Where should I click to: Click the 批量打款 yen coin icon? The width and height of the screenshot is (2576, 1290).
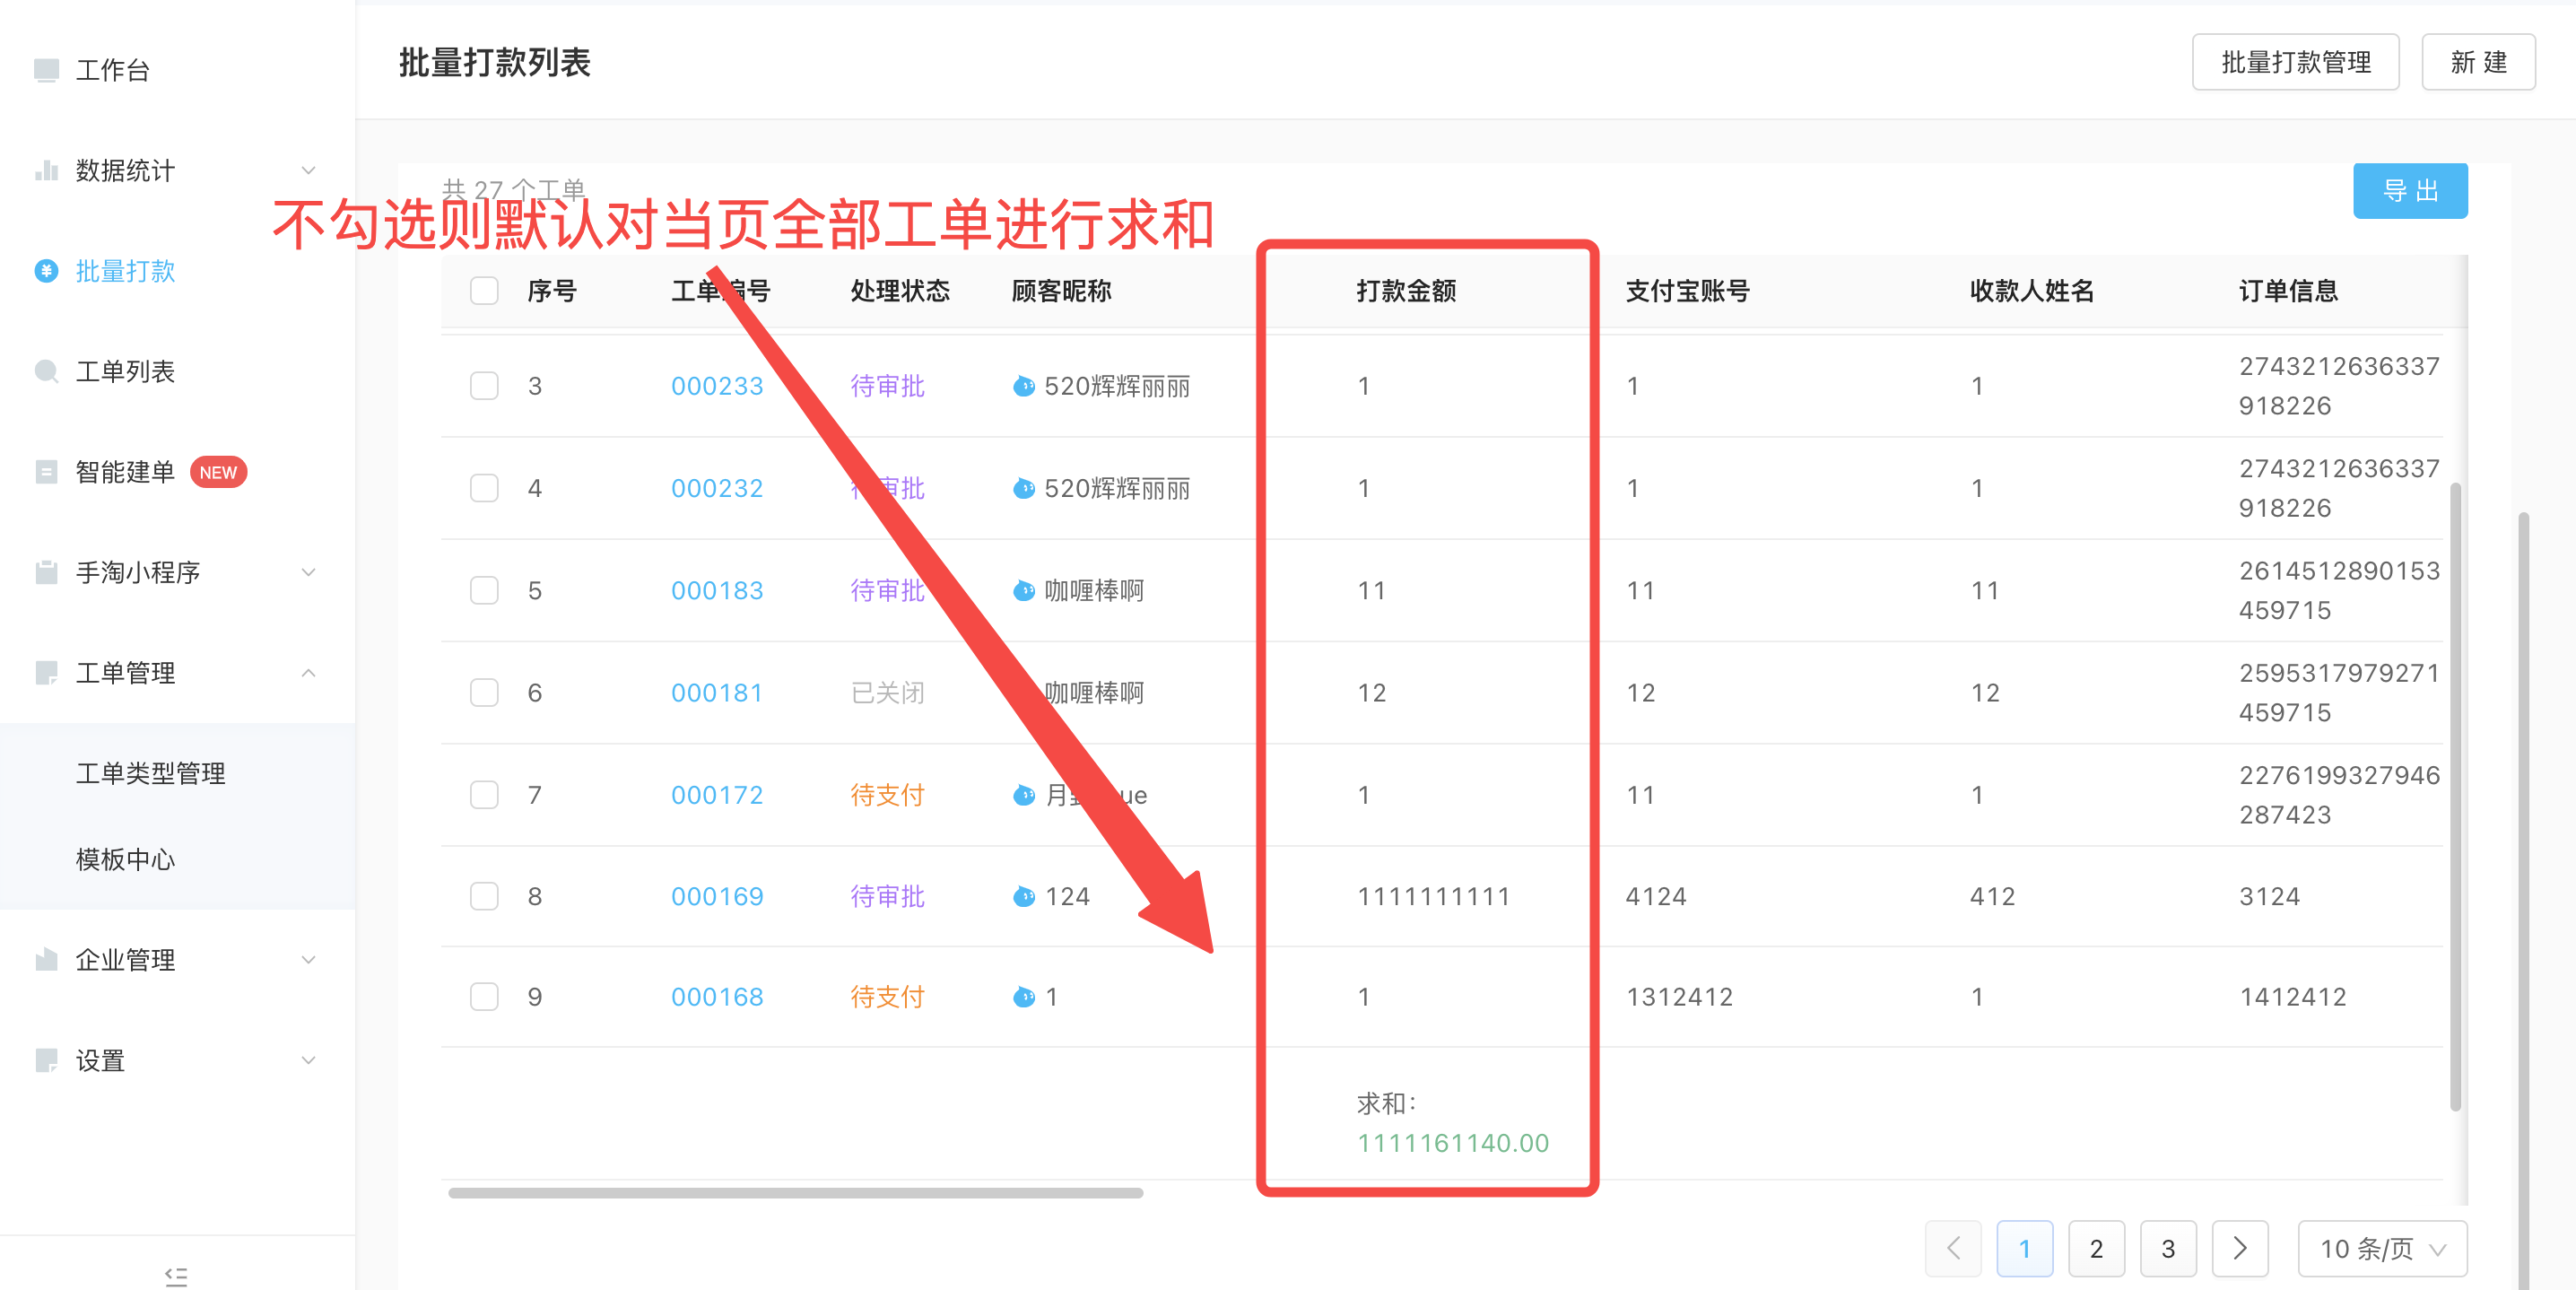[x=46, y=271]
